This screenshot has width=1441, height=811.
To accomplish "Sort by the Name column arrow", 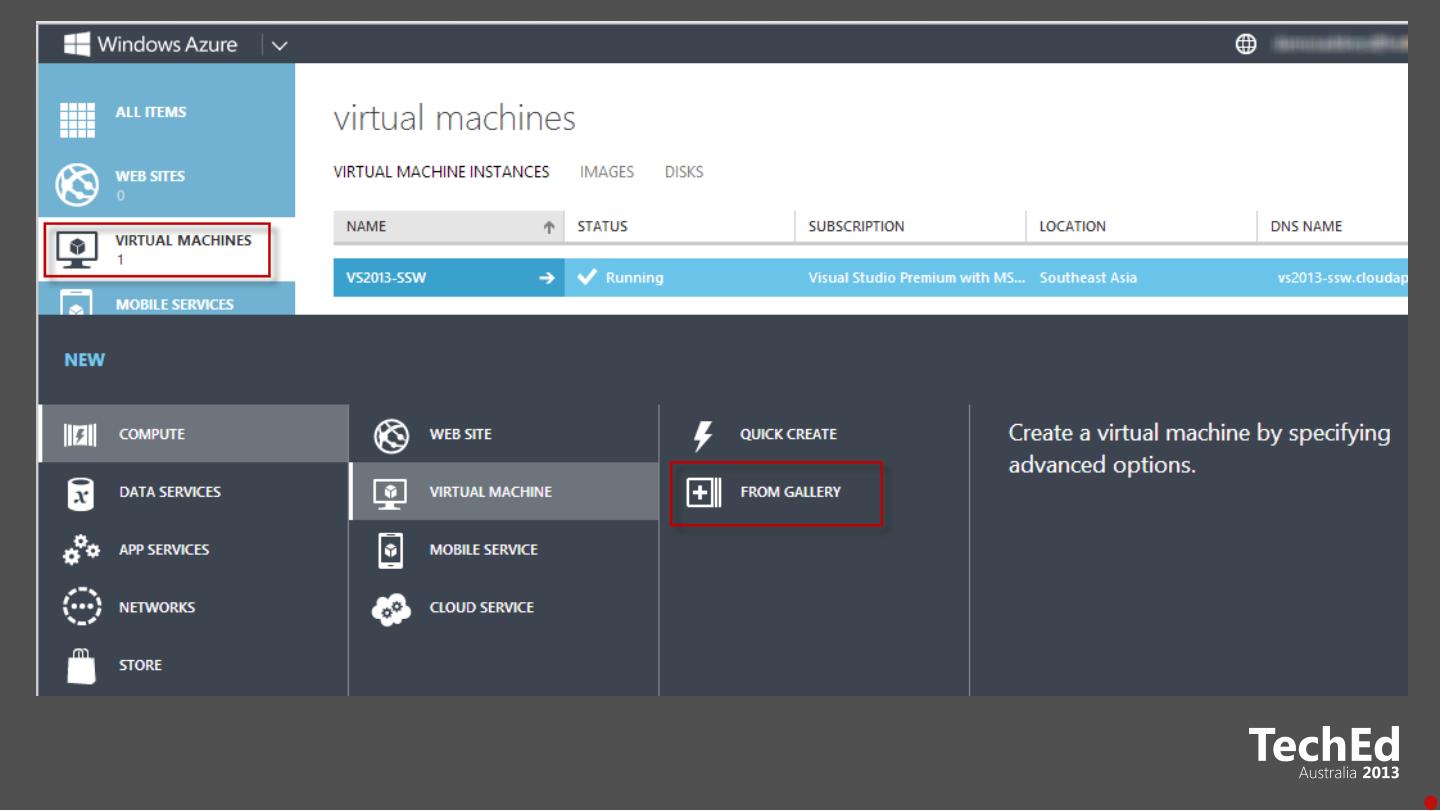I will click(548, 227).
